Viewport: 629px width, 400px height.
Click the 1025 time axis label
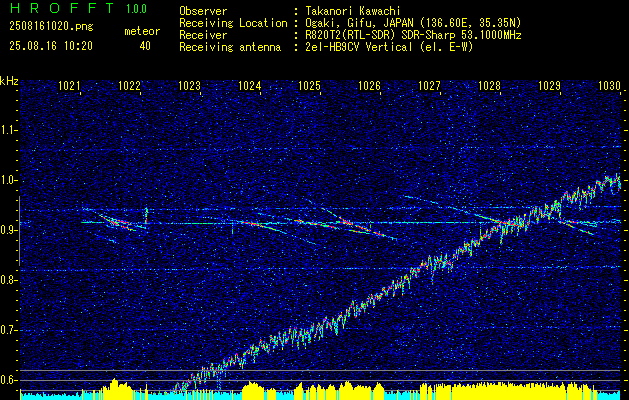point(309,85)
